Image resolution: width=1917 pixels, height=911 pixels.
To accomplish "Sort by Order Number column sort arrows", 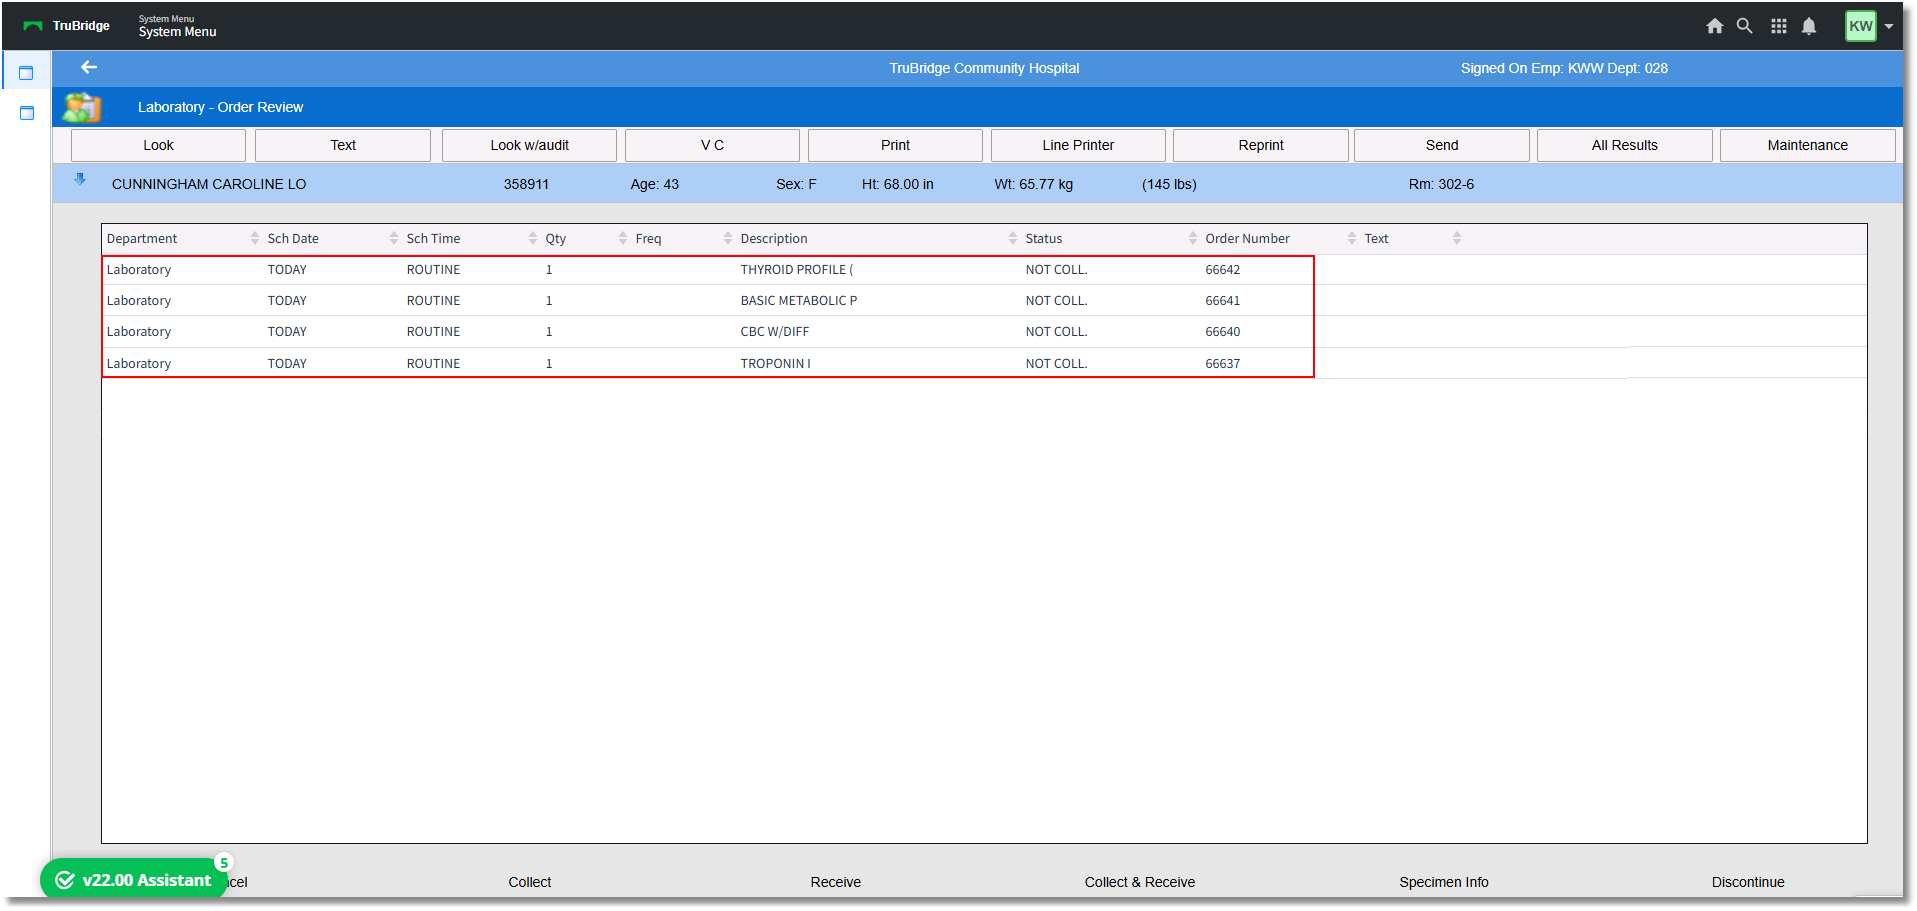I will point(1352,238).
